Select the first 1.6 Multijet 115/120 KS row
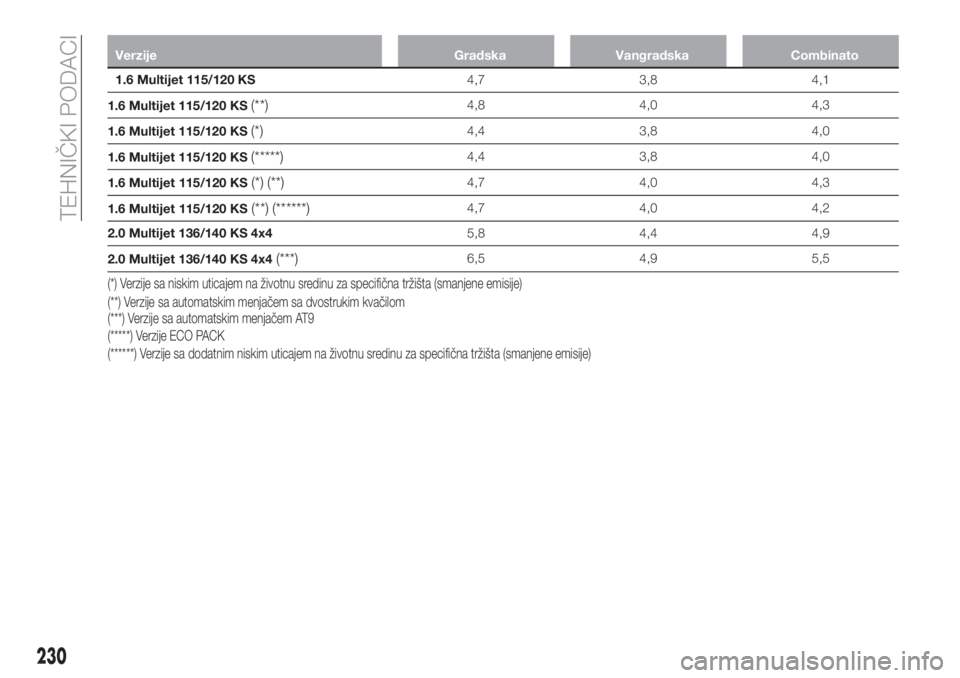 point(503,80)
